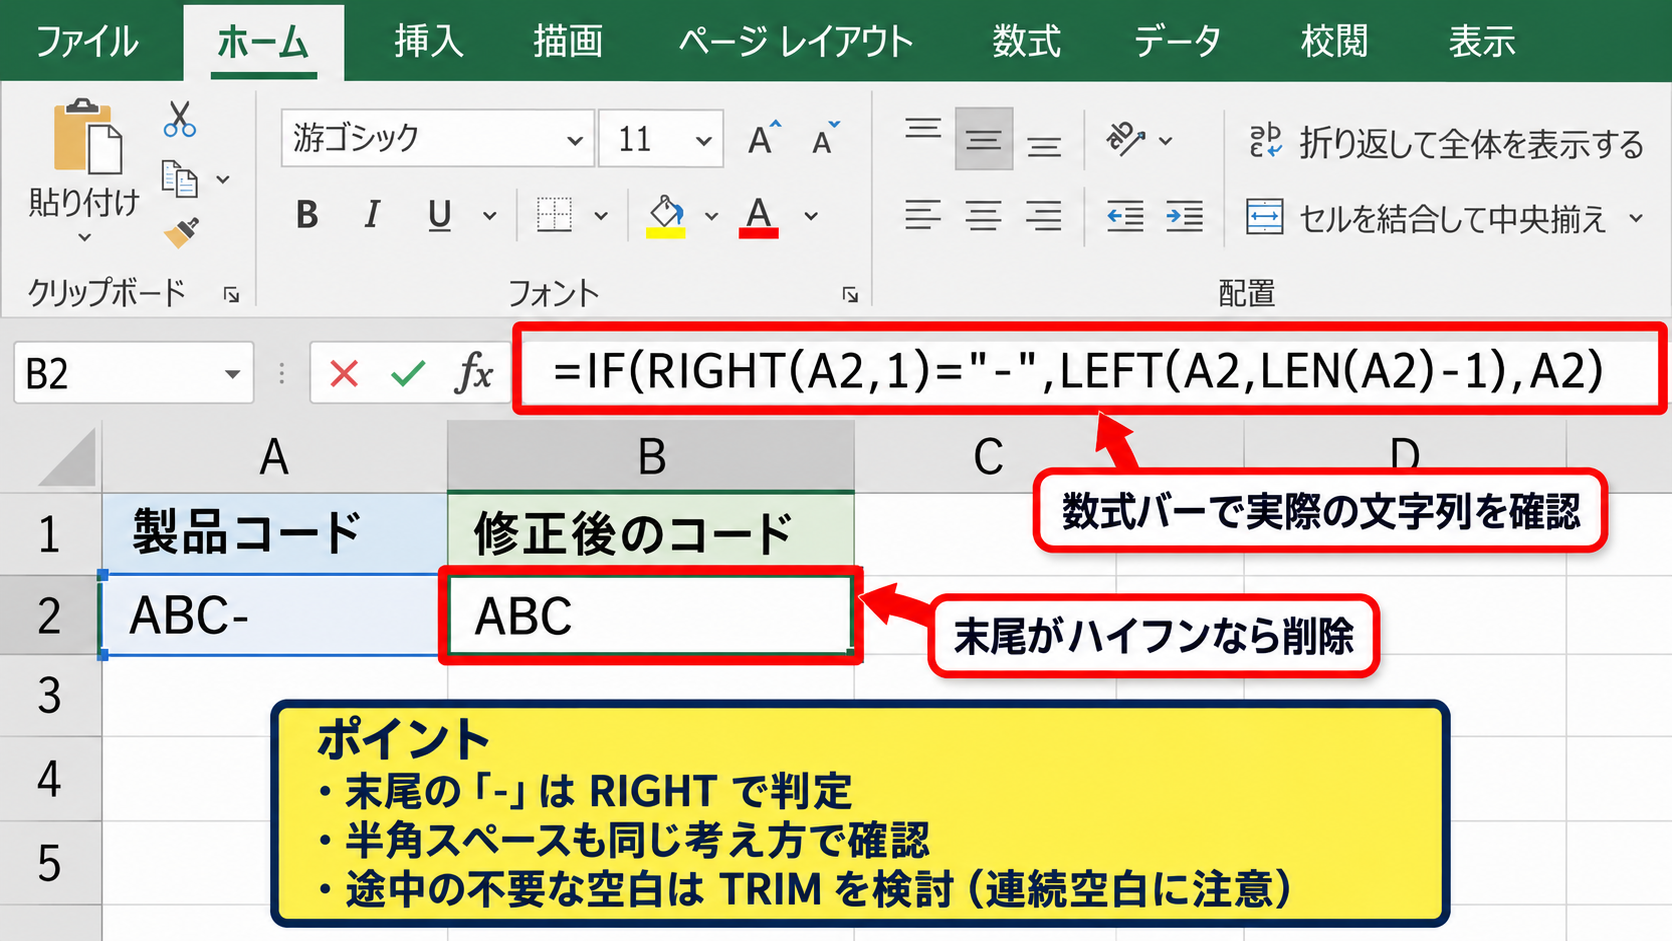Toggle Bold formatting
Screen dimensions: 1672x941
click(x=307, y=214)
